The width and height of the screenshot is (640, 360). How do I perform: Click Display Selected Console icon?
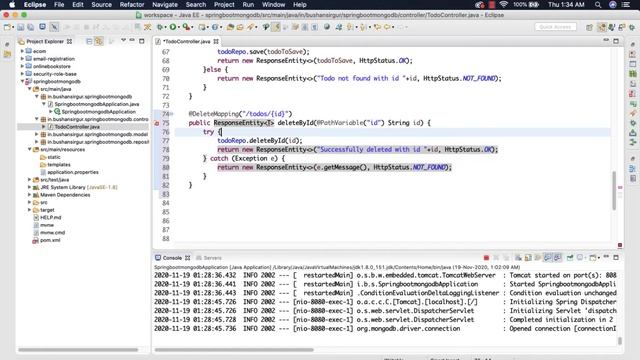click(x=581, y=258)
